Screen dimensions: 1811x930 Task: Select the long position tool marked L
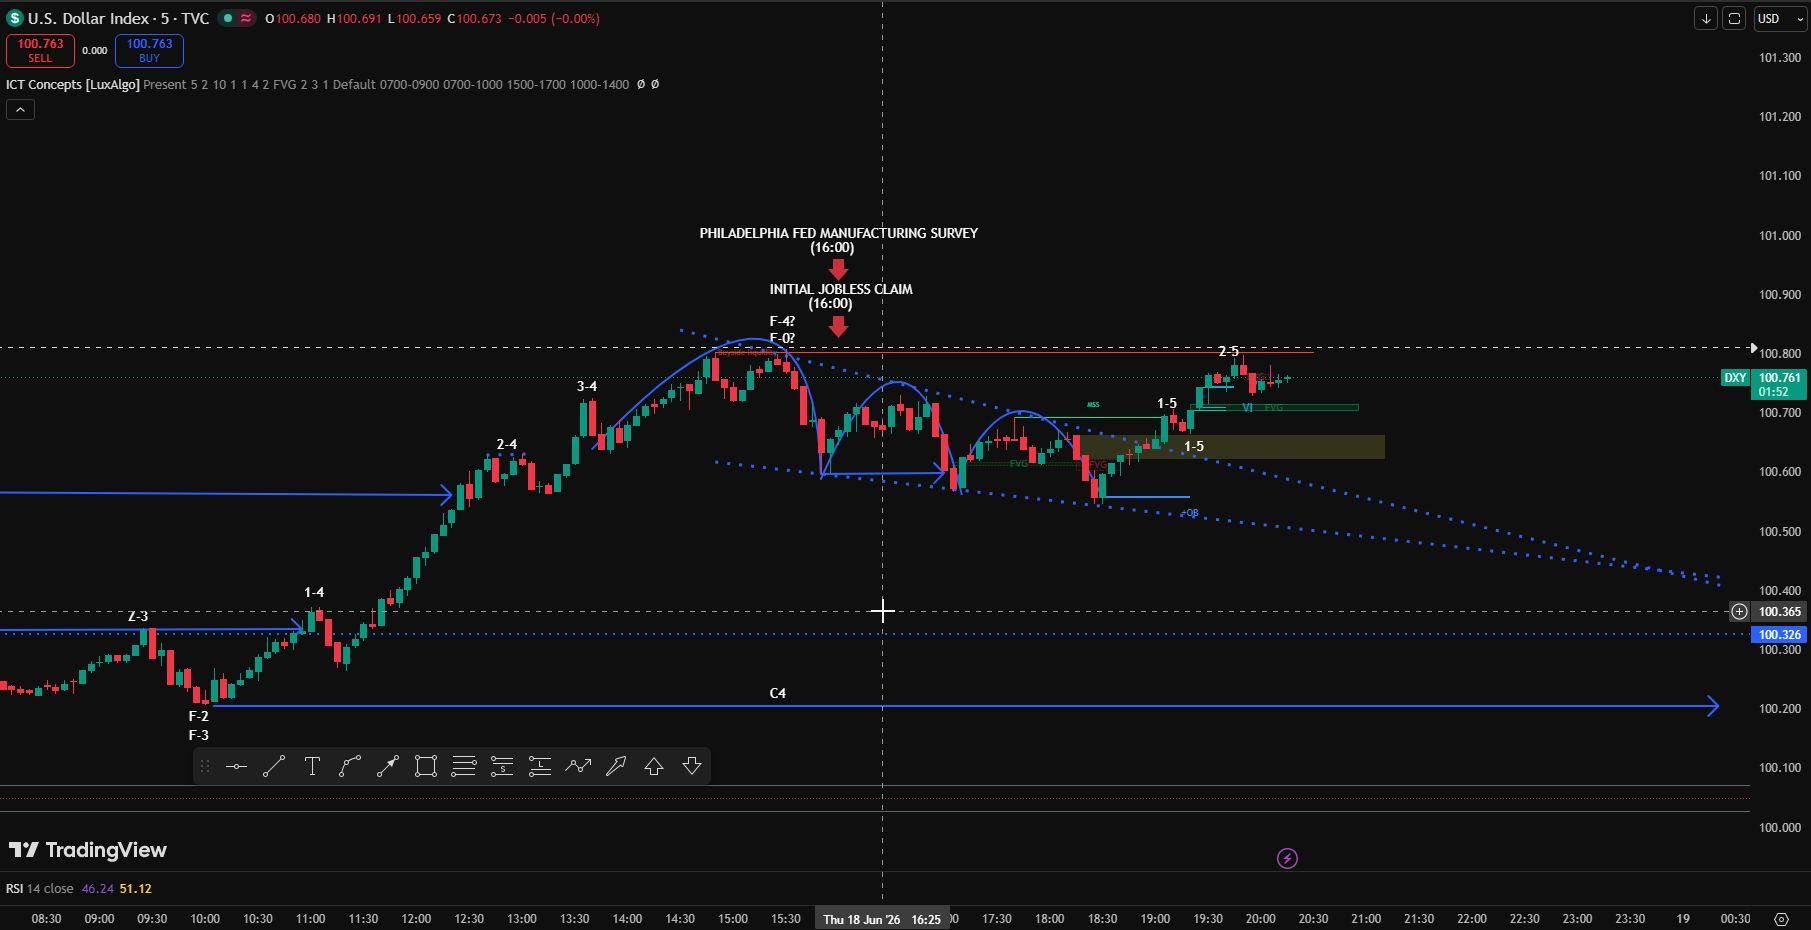540,767
